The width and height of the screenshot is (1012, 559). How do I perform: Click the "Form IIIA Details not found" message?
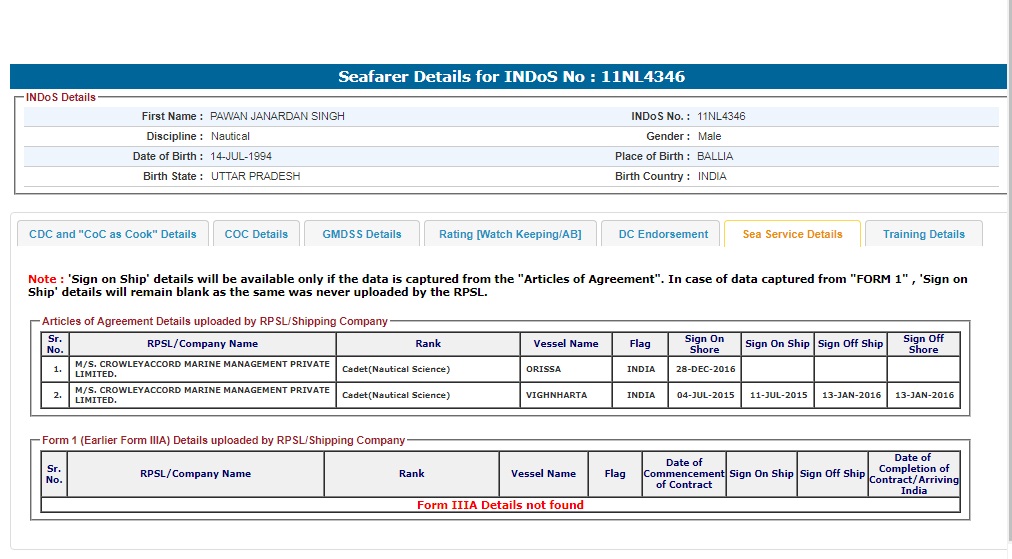click(x=500, y=505)
